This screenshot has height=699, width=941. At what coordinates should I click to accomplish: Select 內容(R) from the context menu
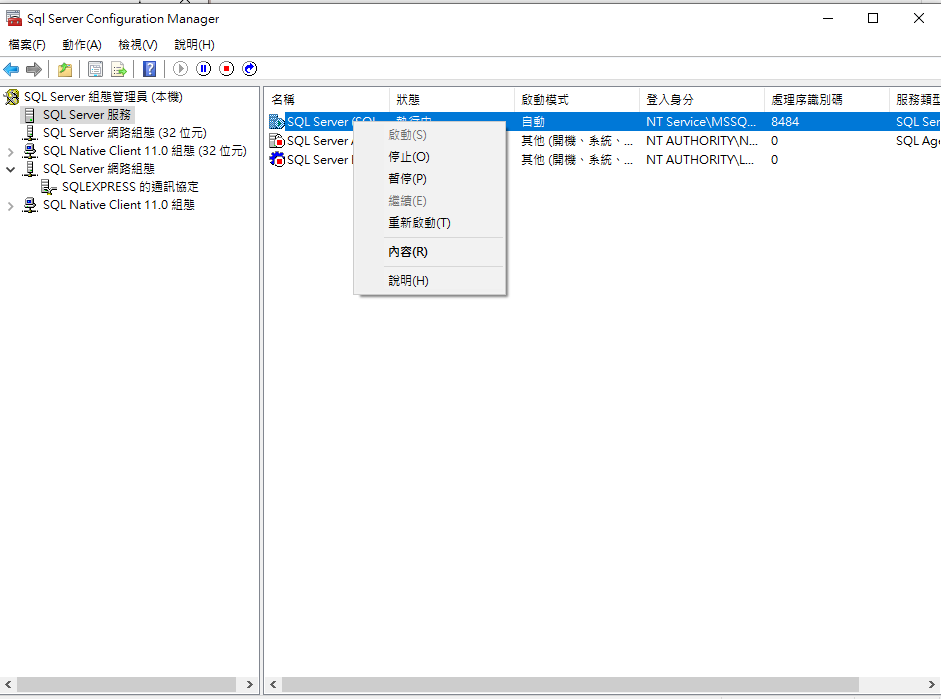tap(407, 252)
